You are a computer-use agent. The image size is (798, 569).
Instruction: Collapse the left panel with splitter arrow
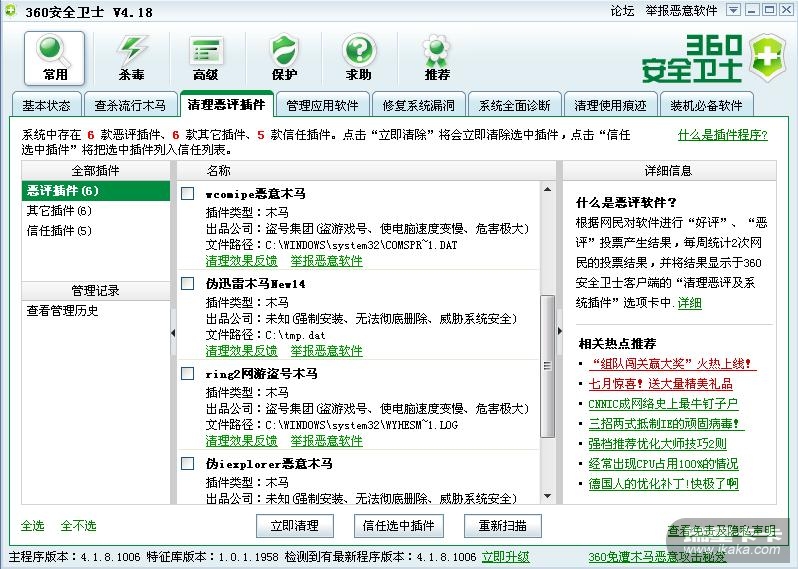[173, 333]
